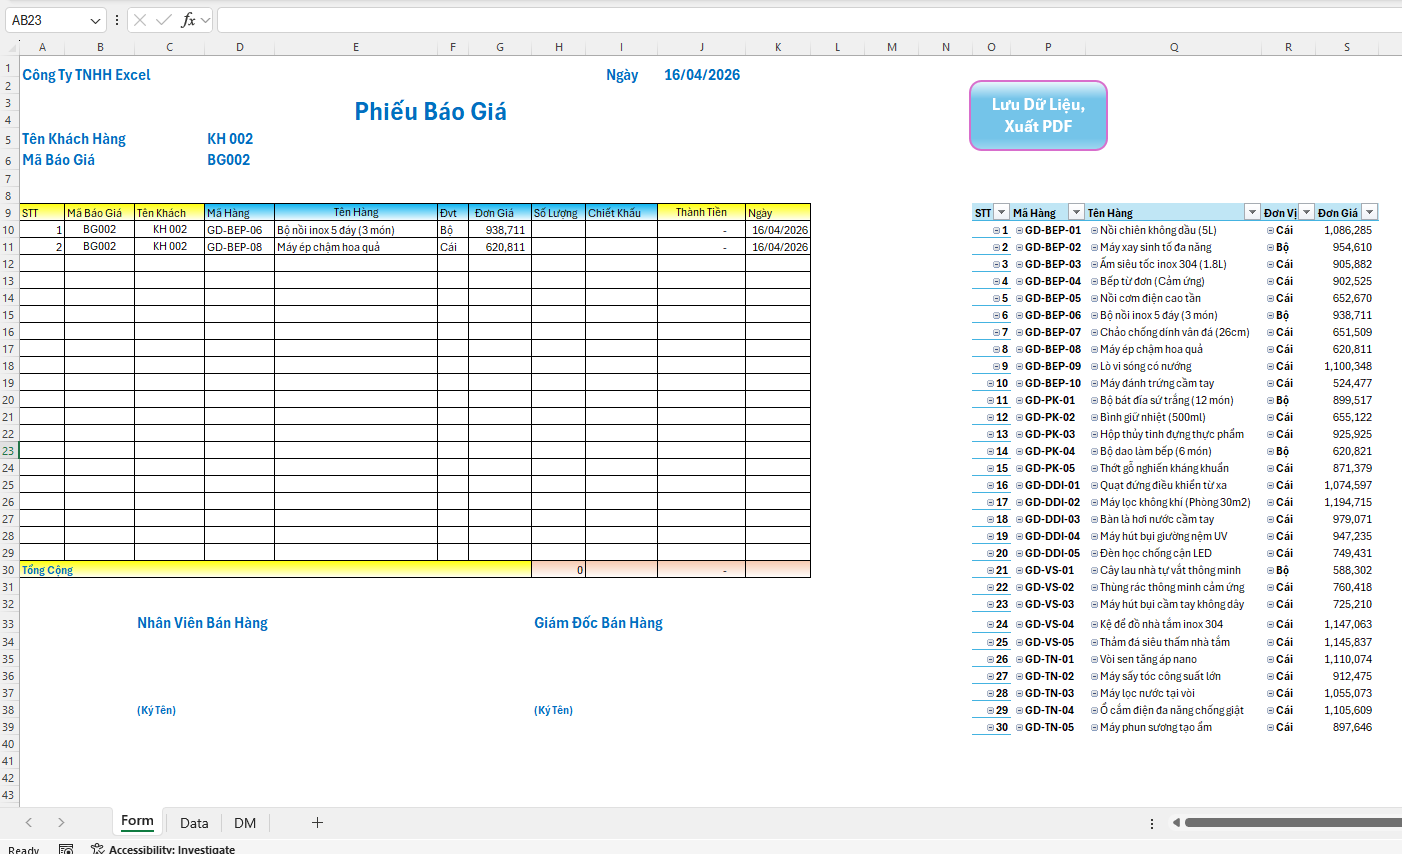Screen dimensions: 1402x854
Task: Click the Cancel (X) formula bar icon
Action: 140,20
